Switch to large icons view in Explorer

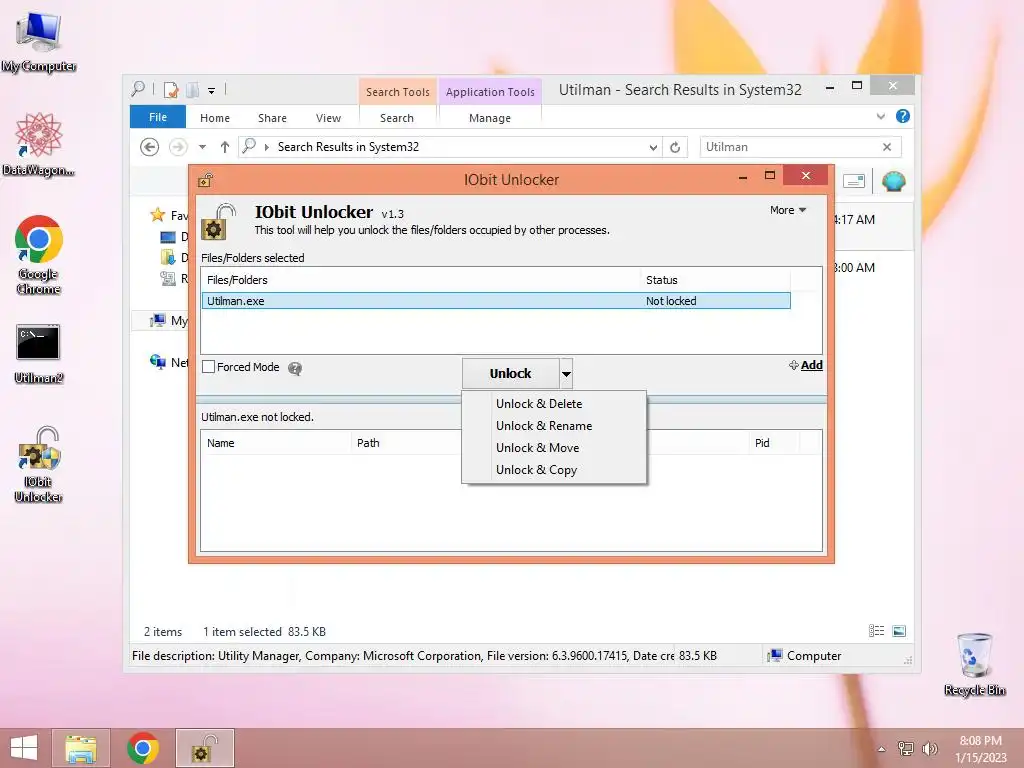pyautogui.click(x=899, y=631)
